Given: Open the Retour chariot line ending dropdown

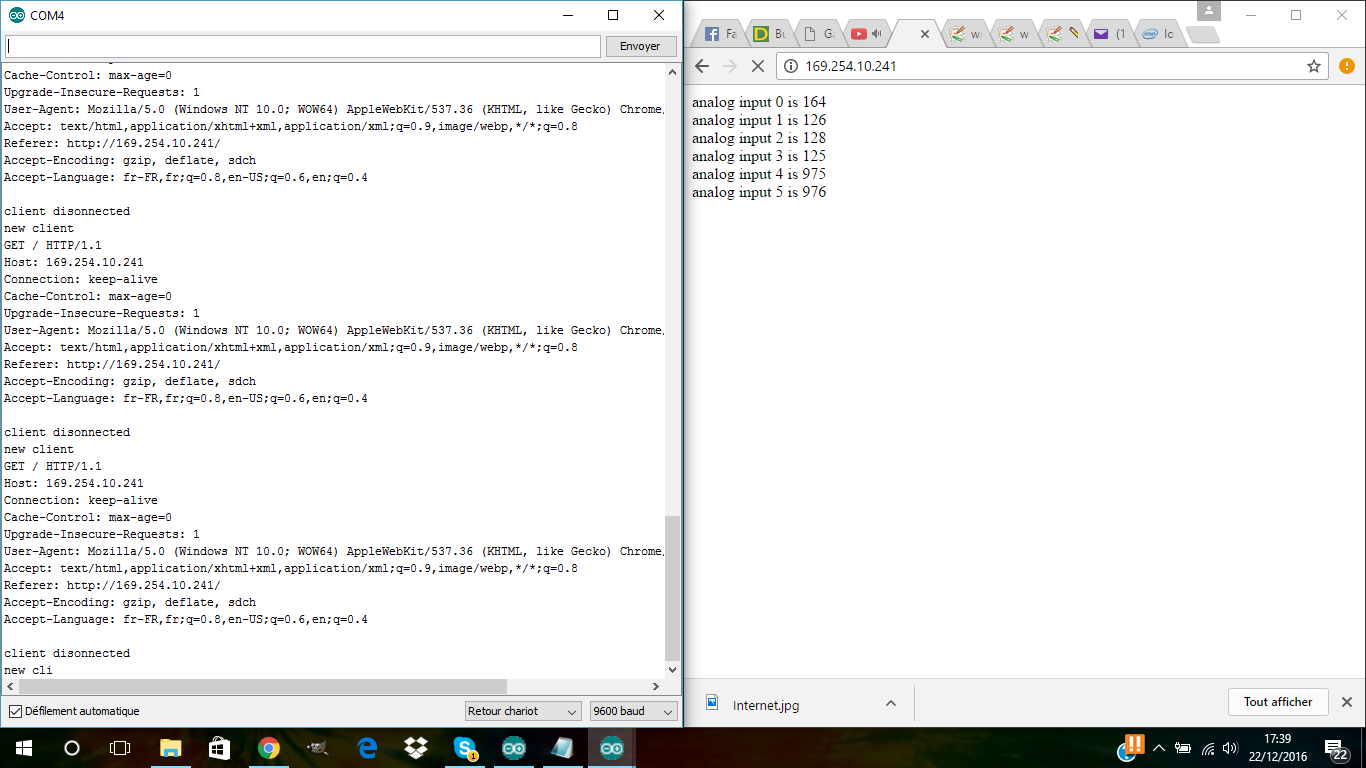Looking at the screenshot, I should [522, 711].
